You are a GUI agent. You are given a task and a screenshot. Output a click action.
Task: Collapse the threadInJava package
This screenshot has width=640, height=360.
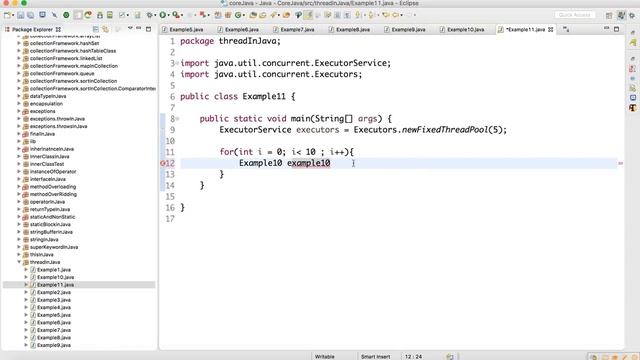pyautogui.click(x=19, y=262)
